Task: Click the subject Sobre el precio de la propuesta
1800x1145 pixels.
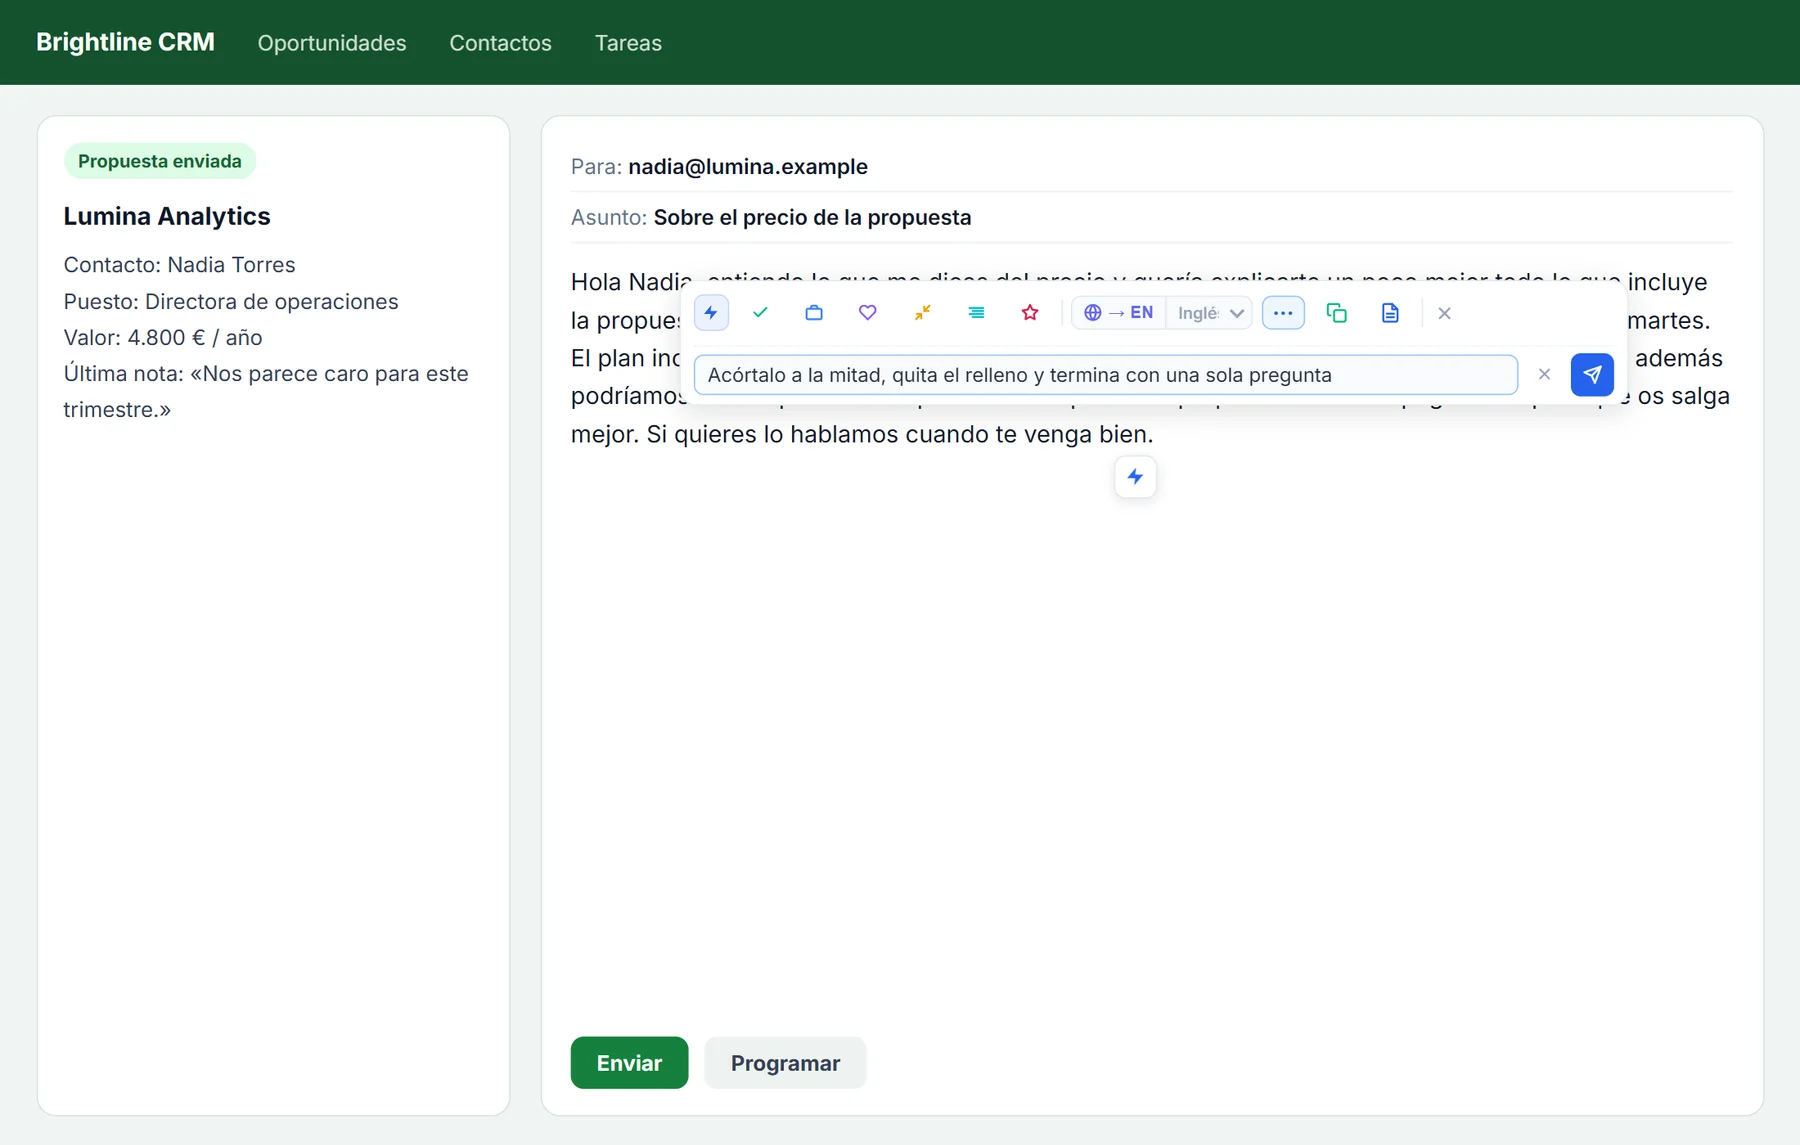Action: 812,218
